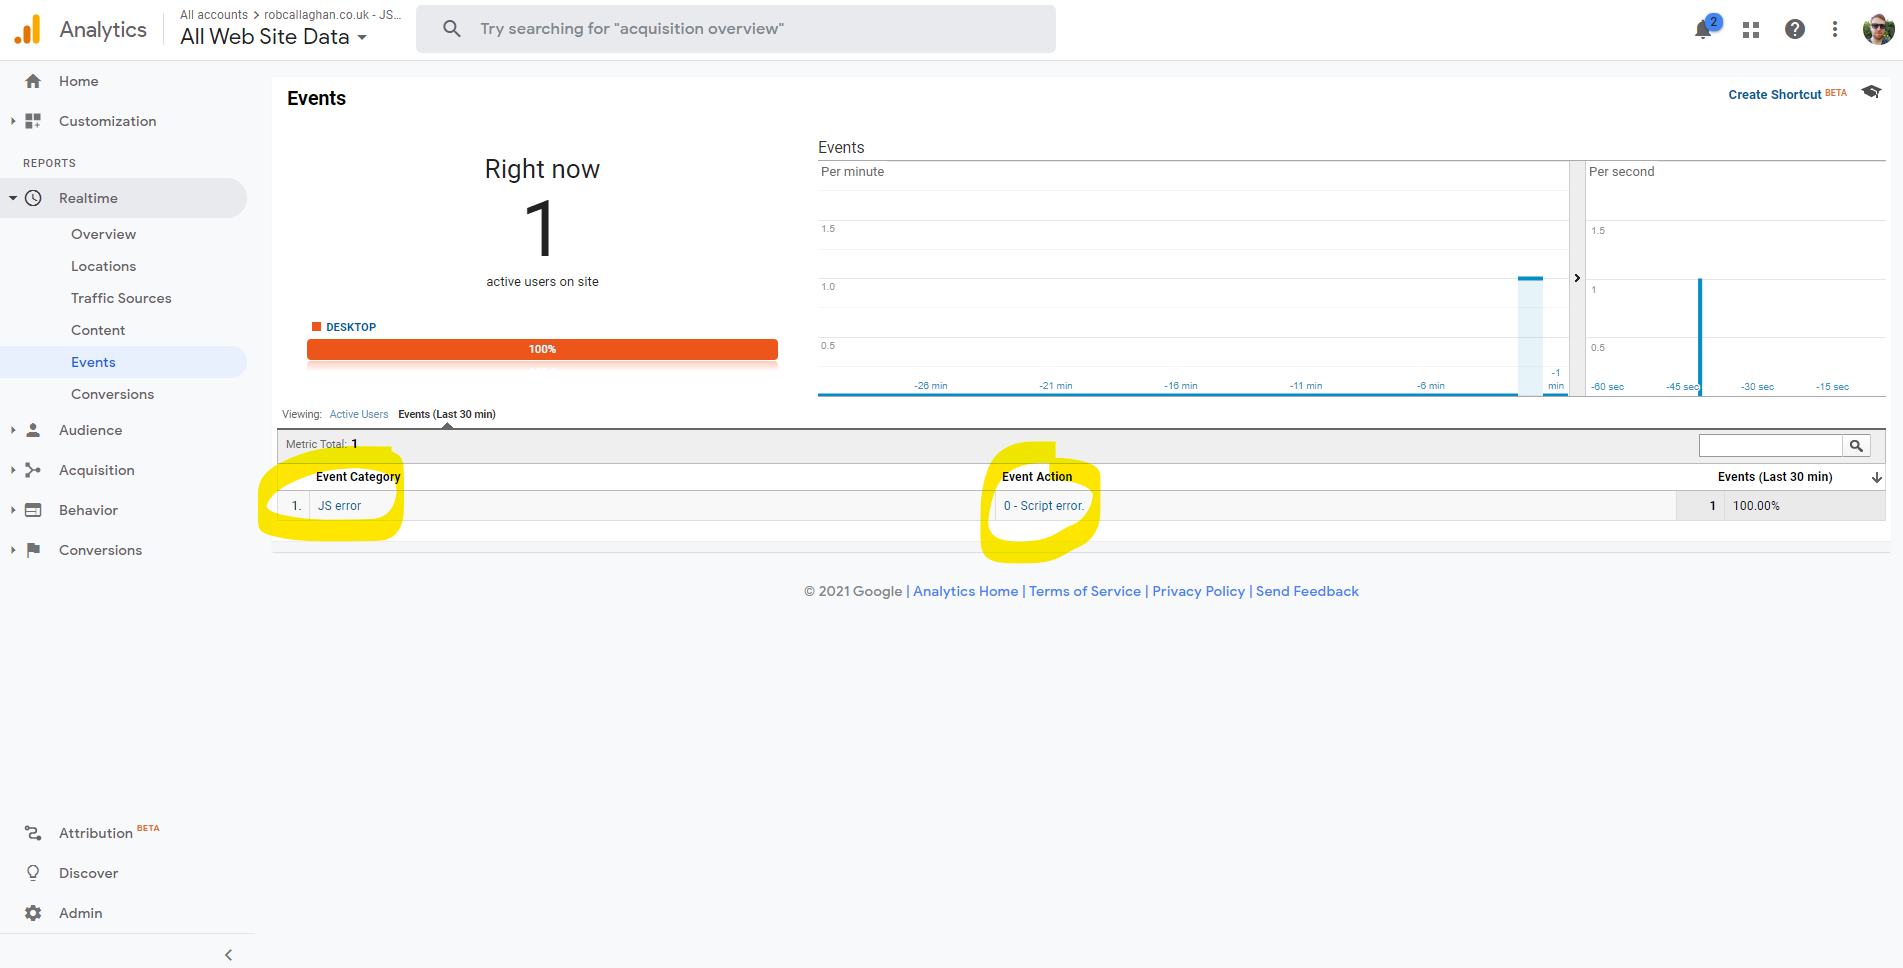Open the Privacy Policy link
This screenshot has height=968, width=1903.
[1198, 591]
